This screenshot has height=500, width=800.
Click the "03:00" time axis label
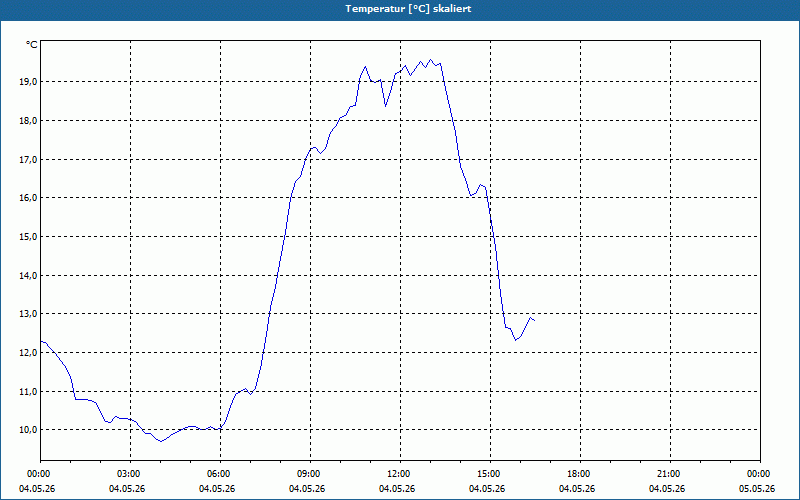click(x=129, y=474)
